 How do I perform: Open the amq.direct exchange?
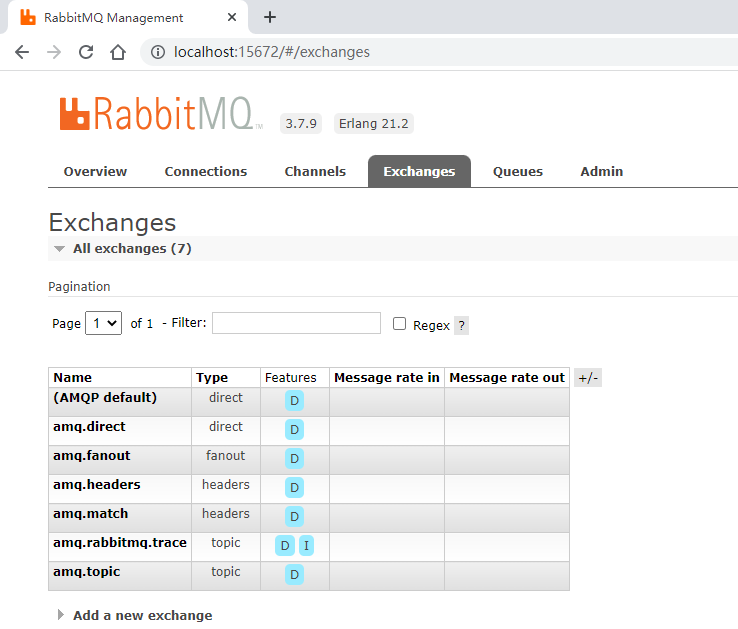[x=89, y=427]
